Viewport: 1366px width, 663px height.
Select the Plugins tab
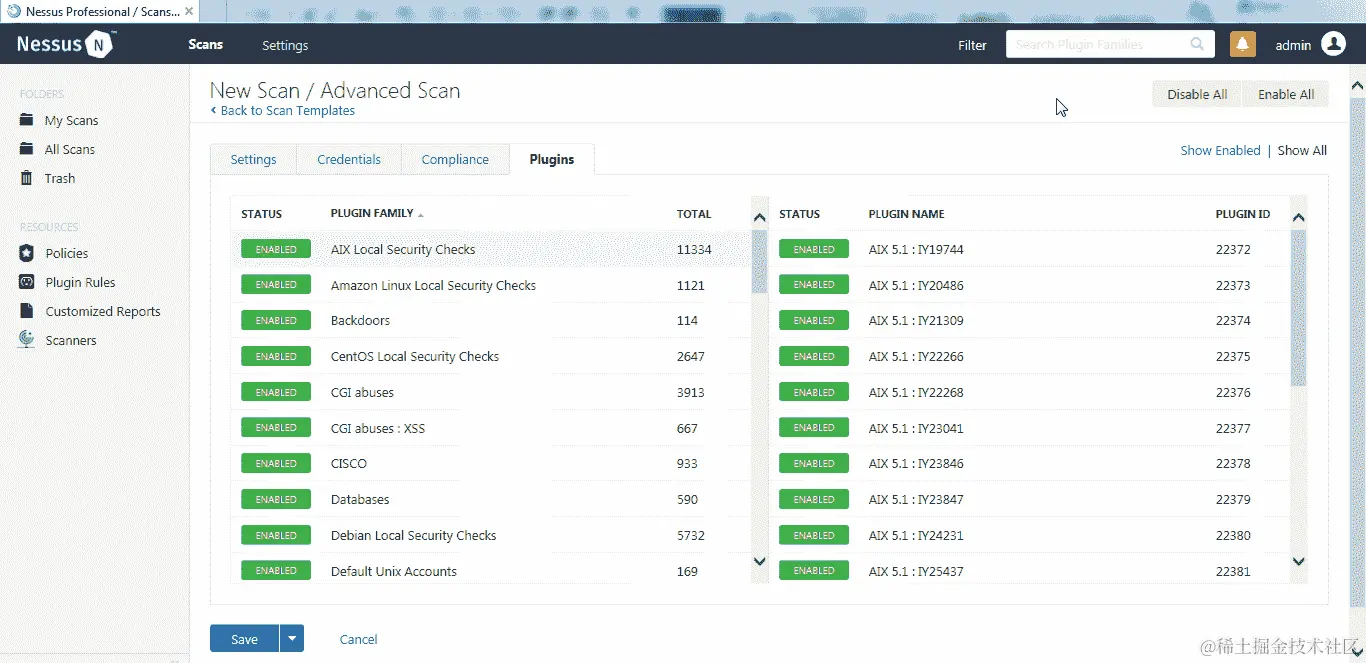pos(552,159)
